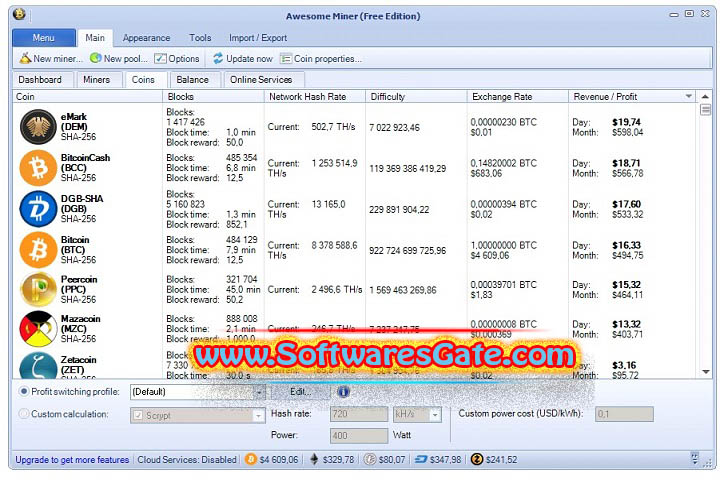Sort by Network Hash Rate column header
This screenshot has width=720, height=480.
coord(315,96)
